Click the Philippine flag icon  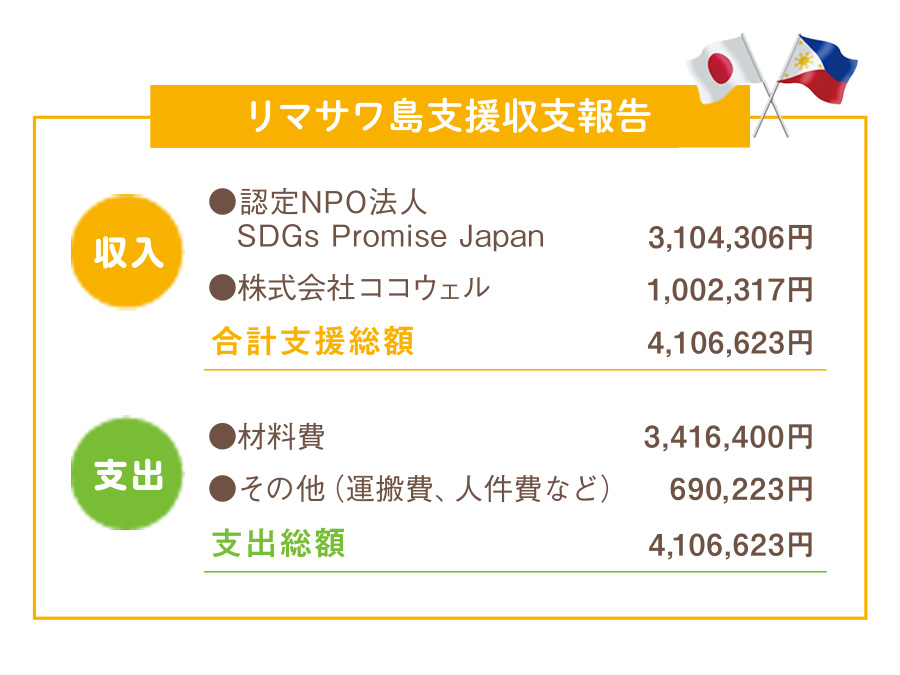tap(820, 69)
